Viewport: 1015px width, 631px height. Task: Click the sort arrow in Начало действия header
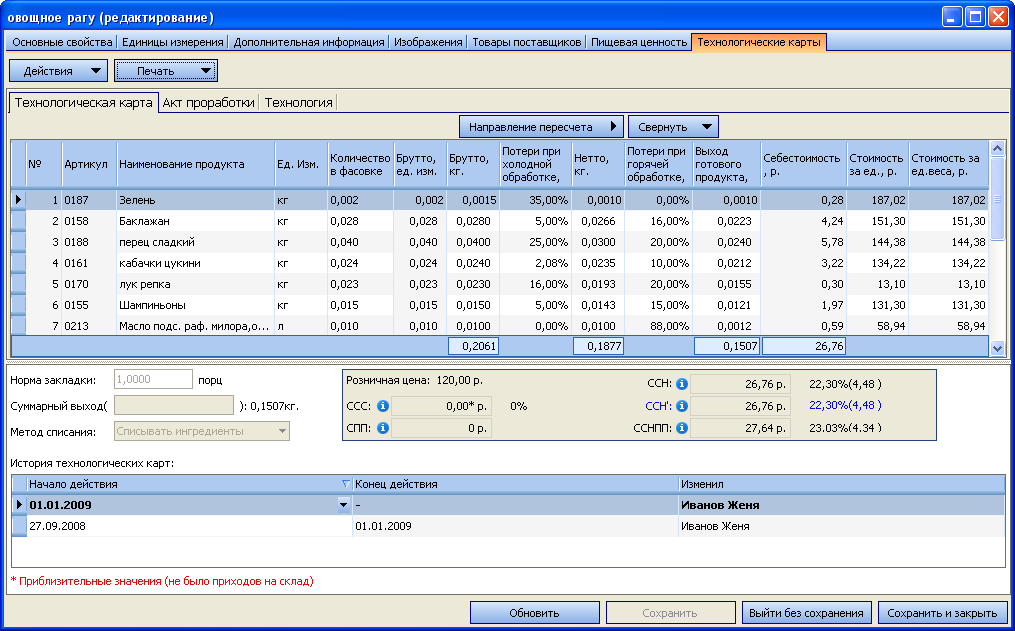[345, 484]
